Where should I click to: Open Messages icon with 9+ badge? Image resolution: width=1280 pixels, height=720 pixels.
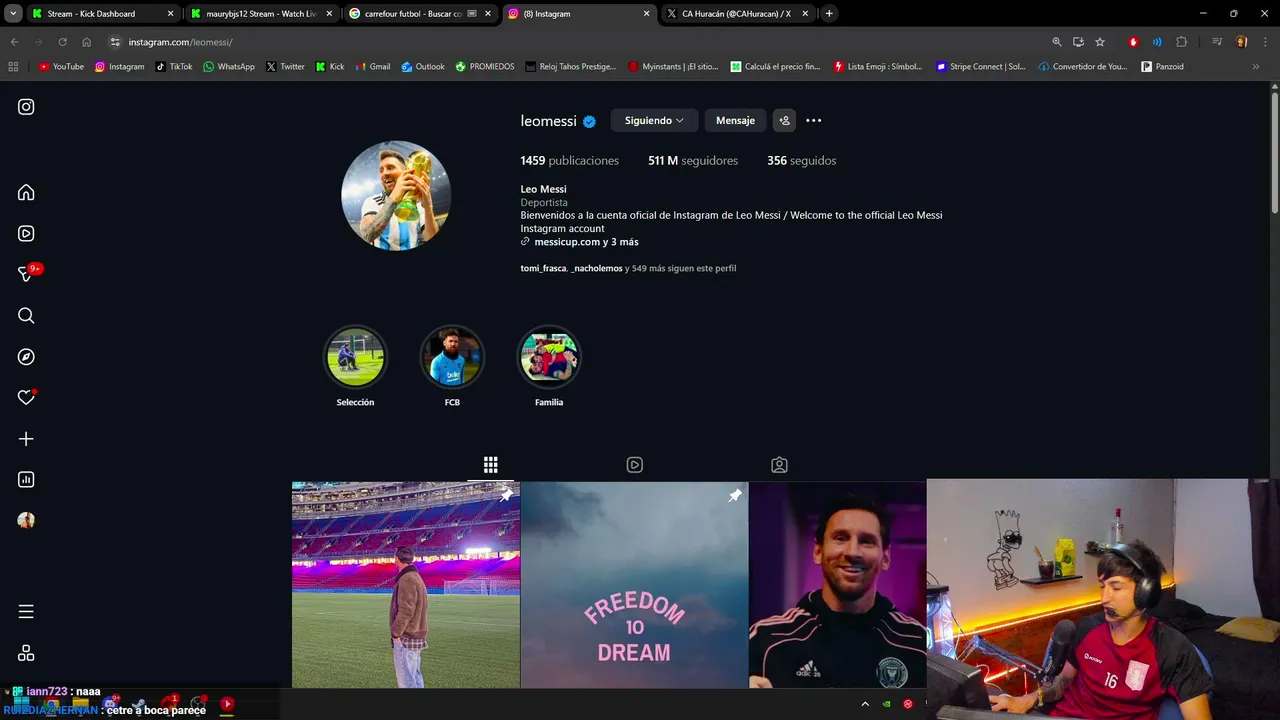click(27, 274)
